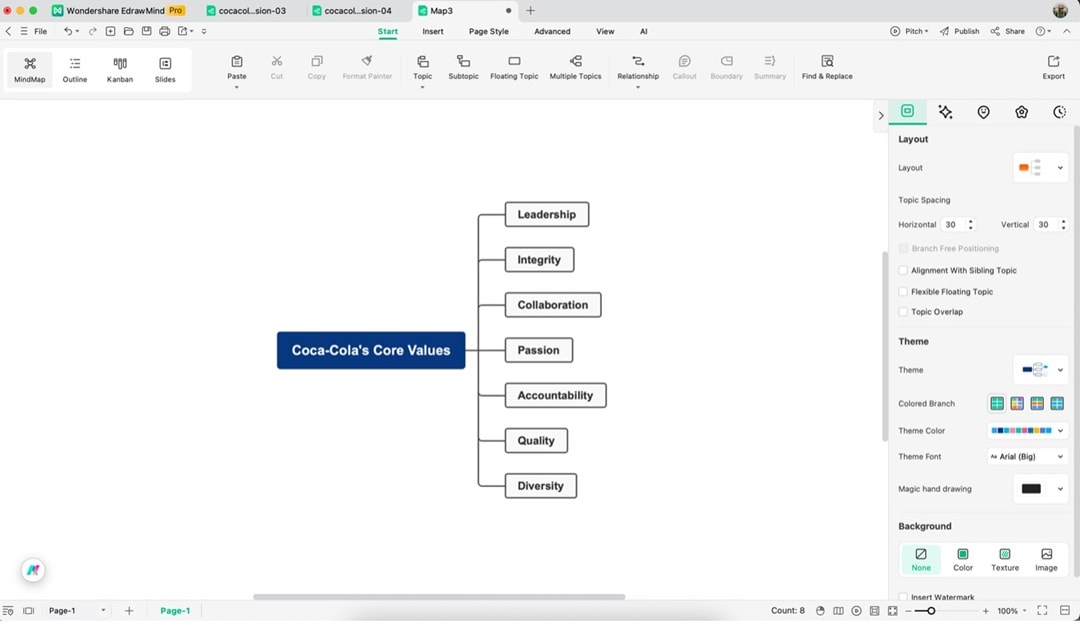Open the Insert ribbon menu

click(432, 31)
